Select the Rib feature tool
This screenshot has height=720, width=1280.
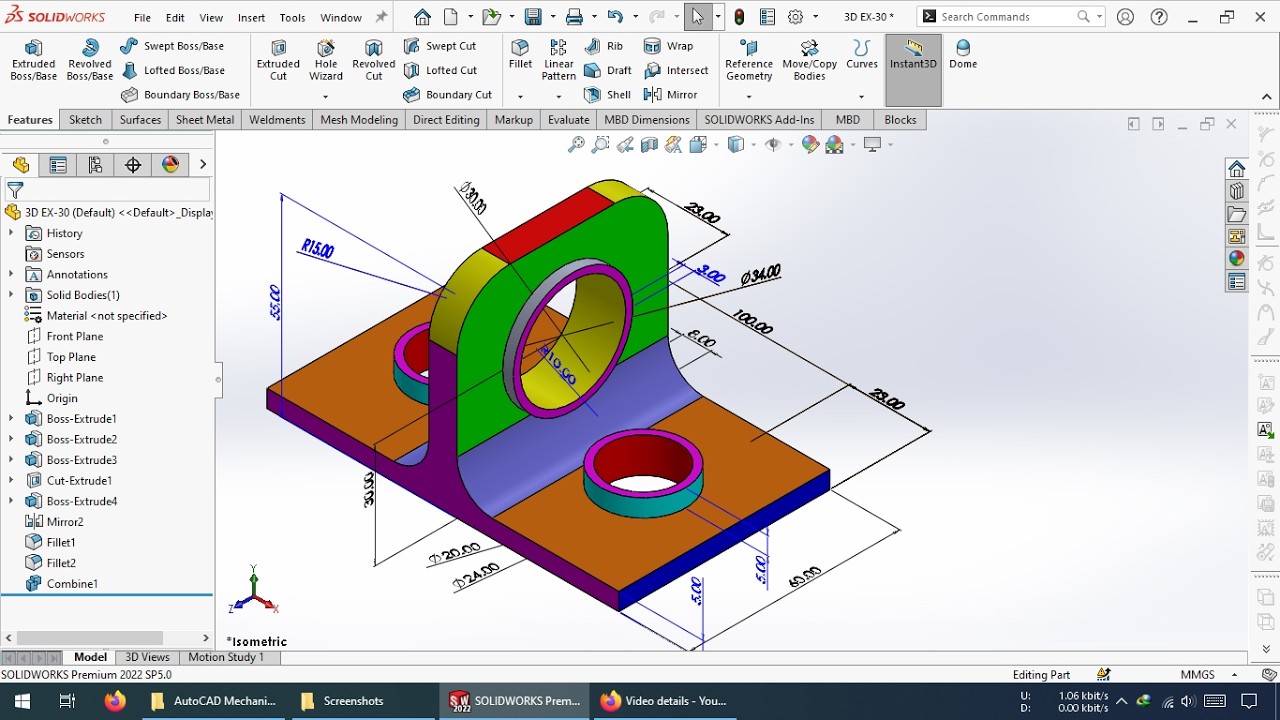603,46
